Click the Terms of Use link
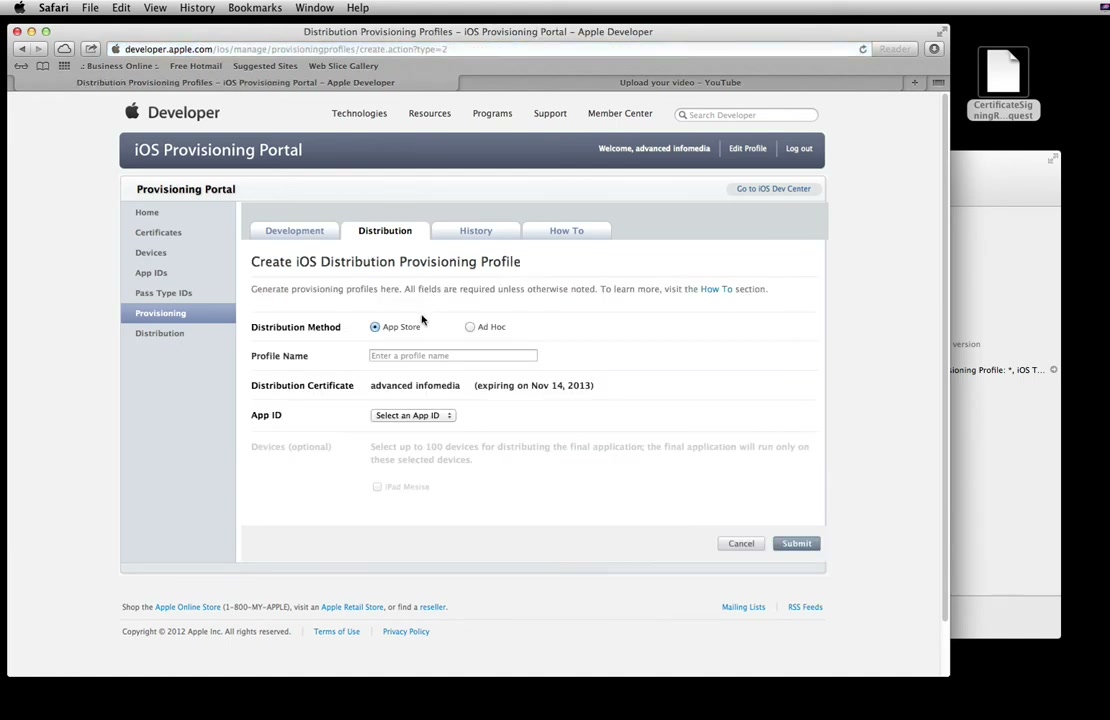The height and width of the screenshot is (720, 1110). (x=336, y=632)
